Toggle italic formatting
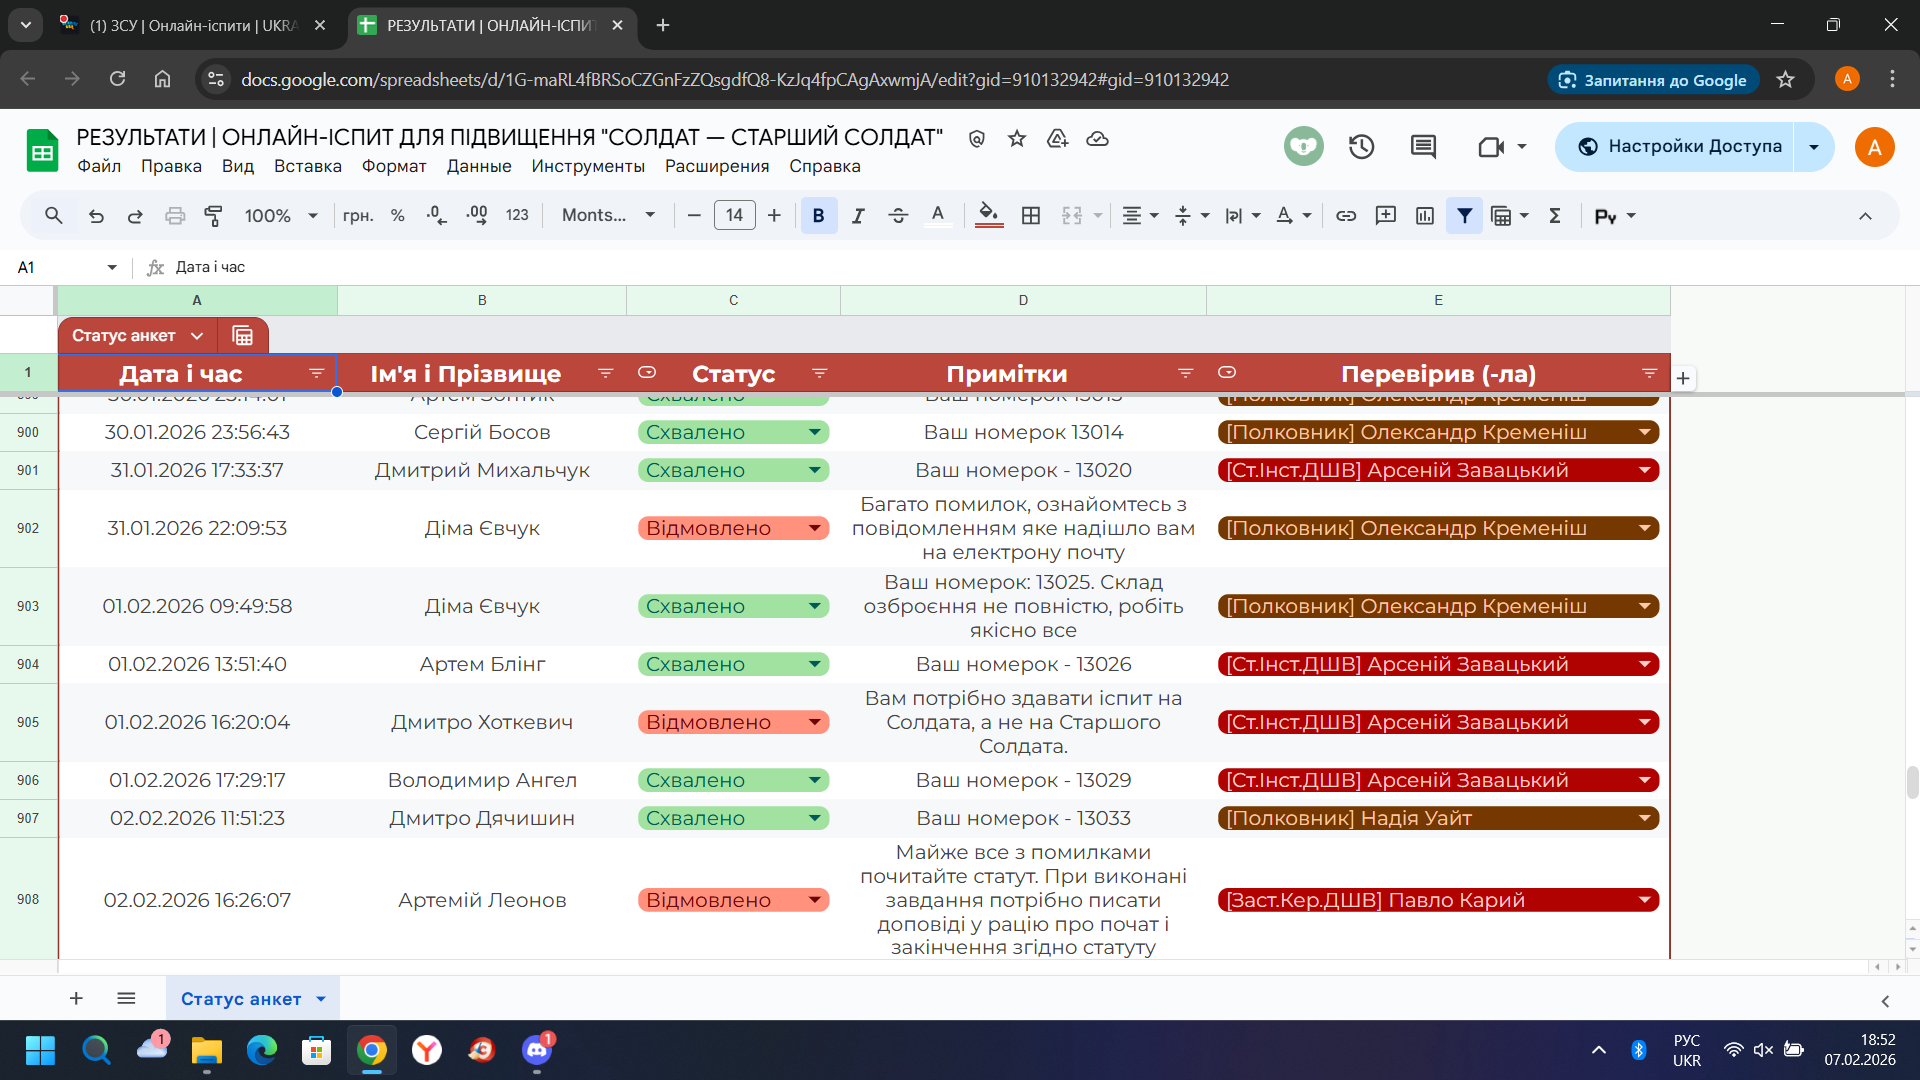The width and height of the screenshot is (1920, 1080). [x=858, y=216]
